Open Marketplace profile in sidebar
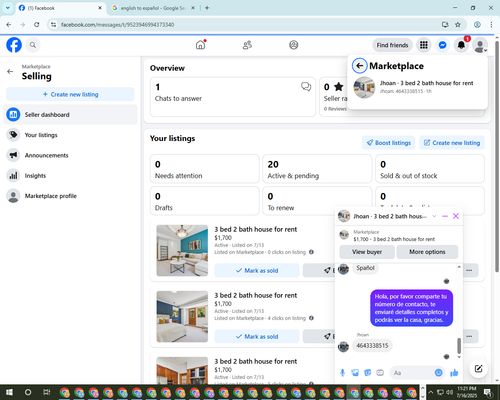Screen dimensions: 500x400 pyautogui.click(x=70, y=196)
